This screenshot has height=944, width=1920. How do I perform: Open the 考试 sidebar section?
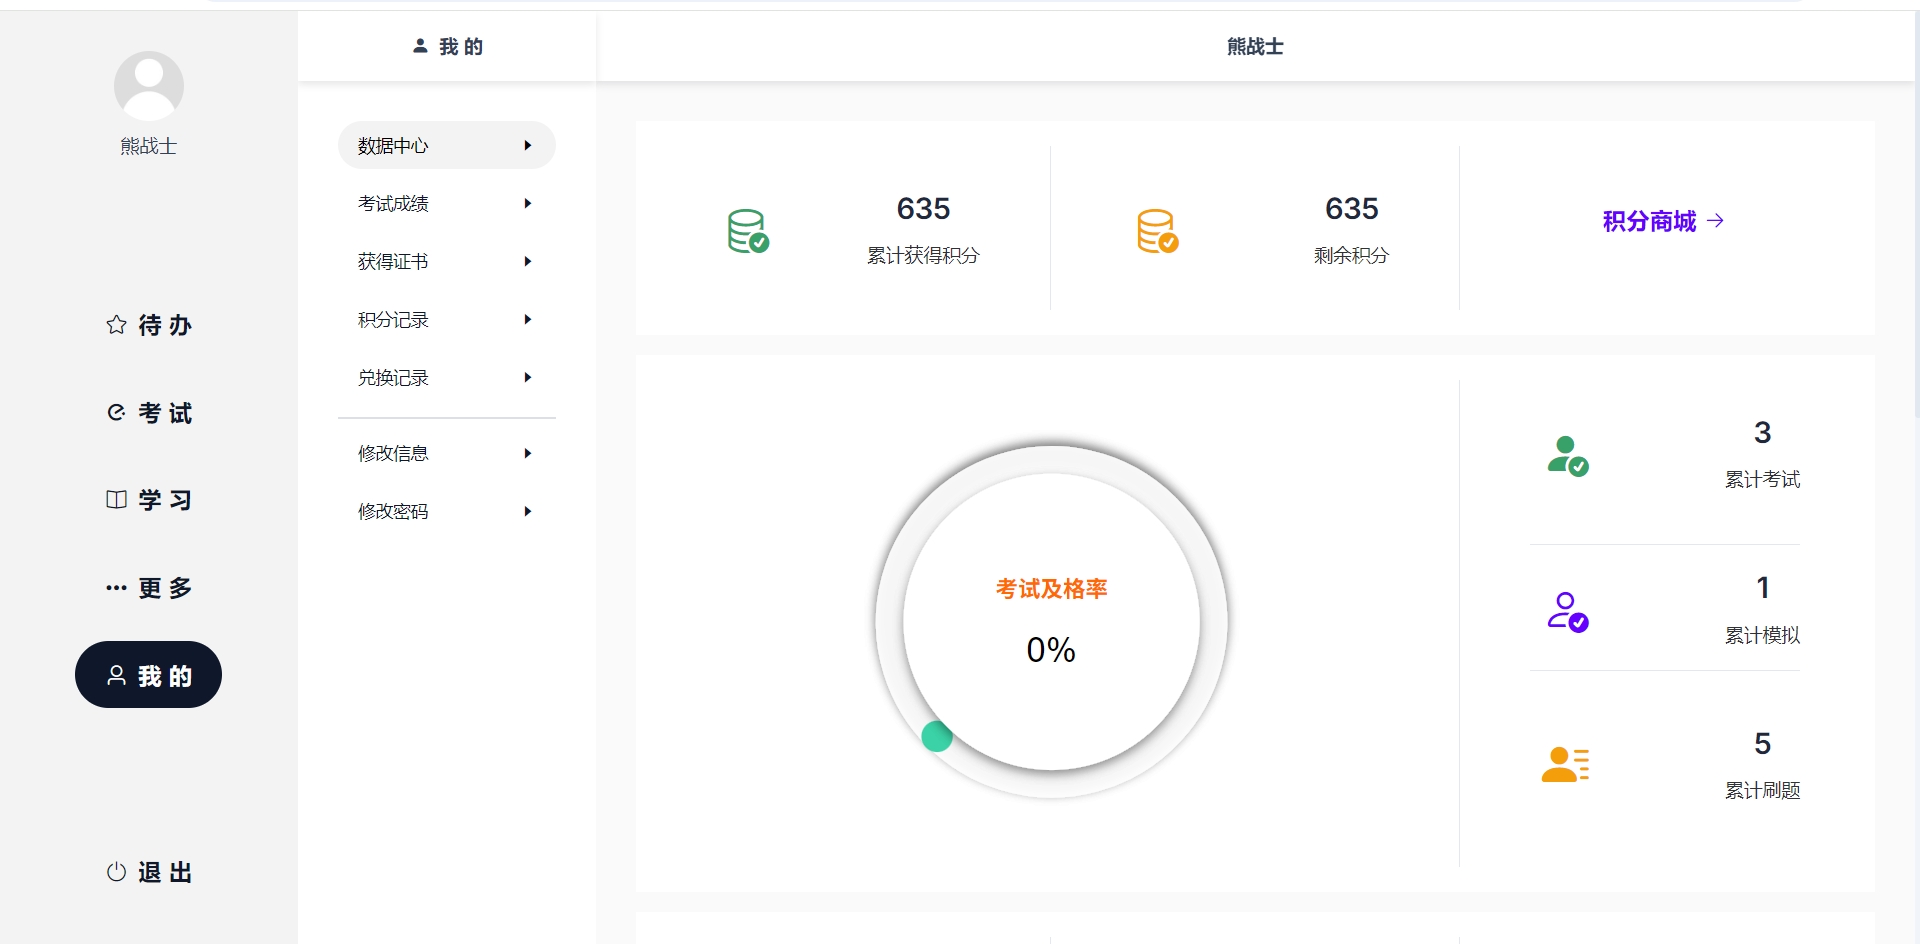(149, 413)
